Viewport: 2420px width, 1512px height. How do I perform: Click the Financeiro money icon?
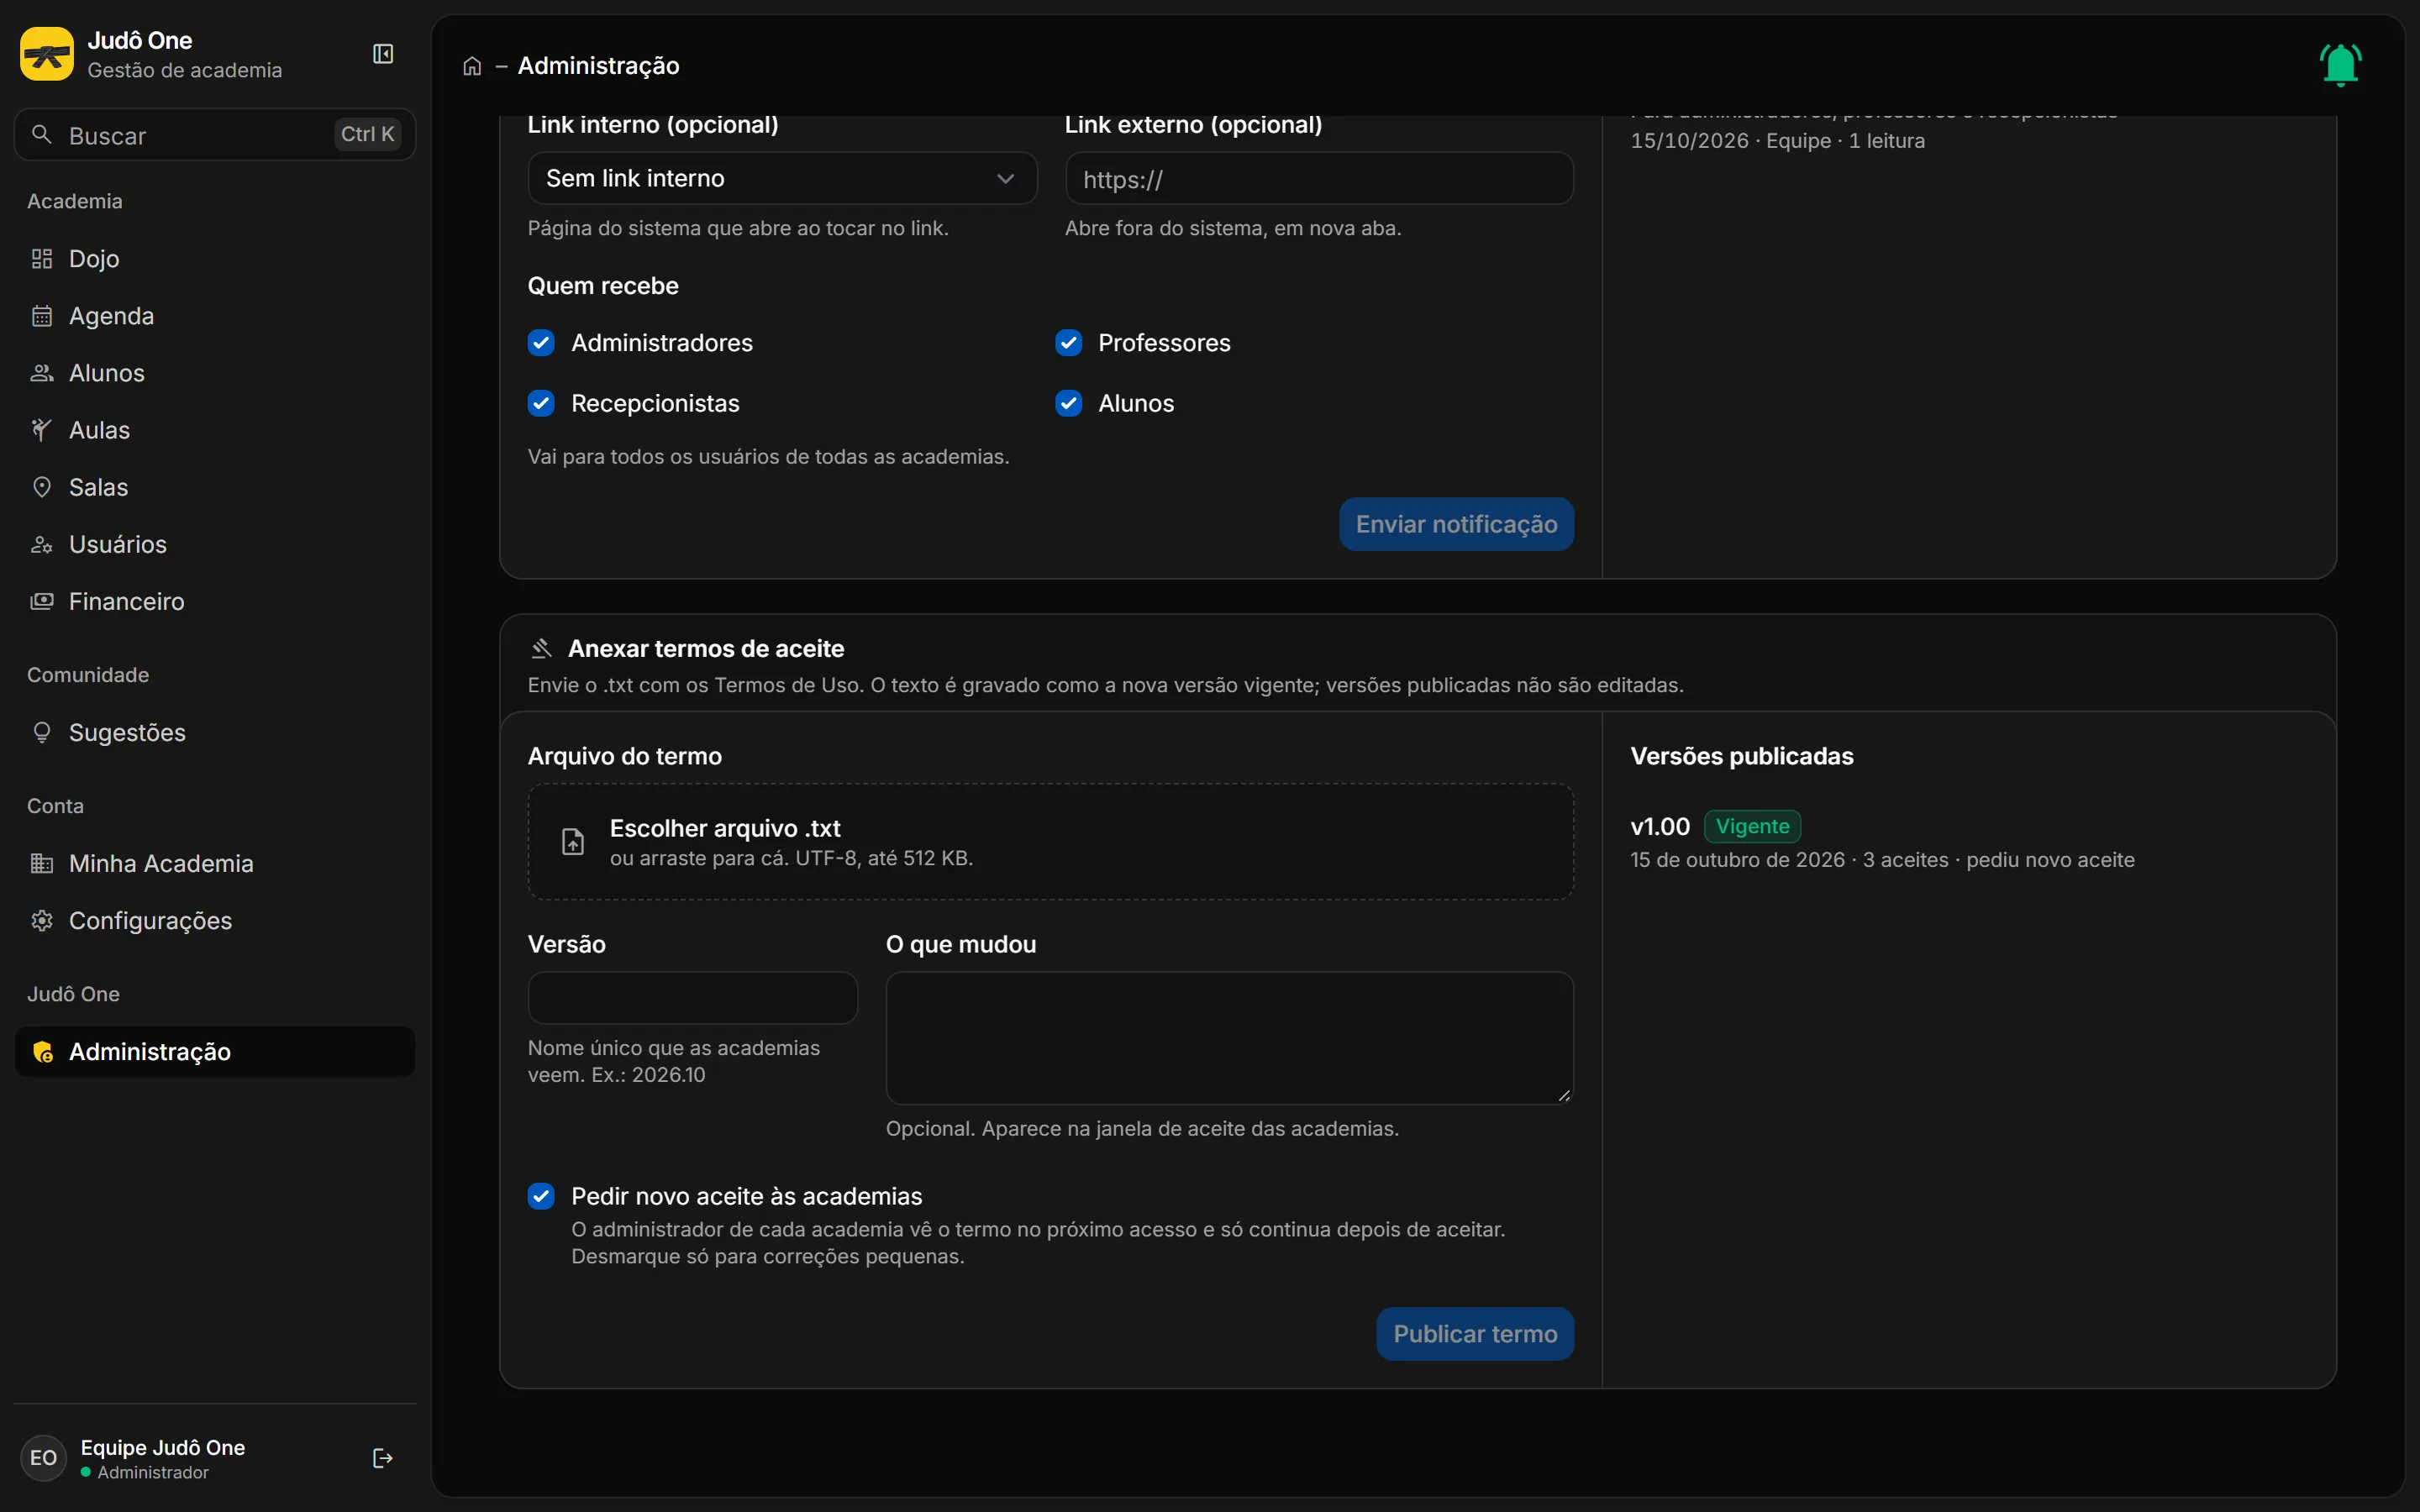(42, 601)
